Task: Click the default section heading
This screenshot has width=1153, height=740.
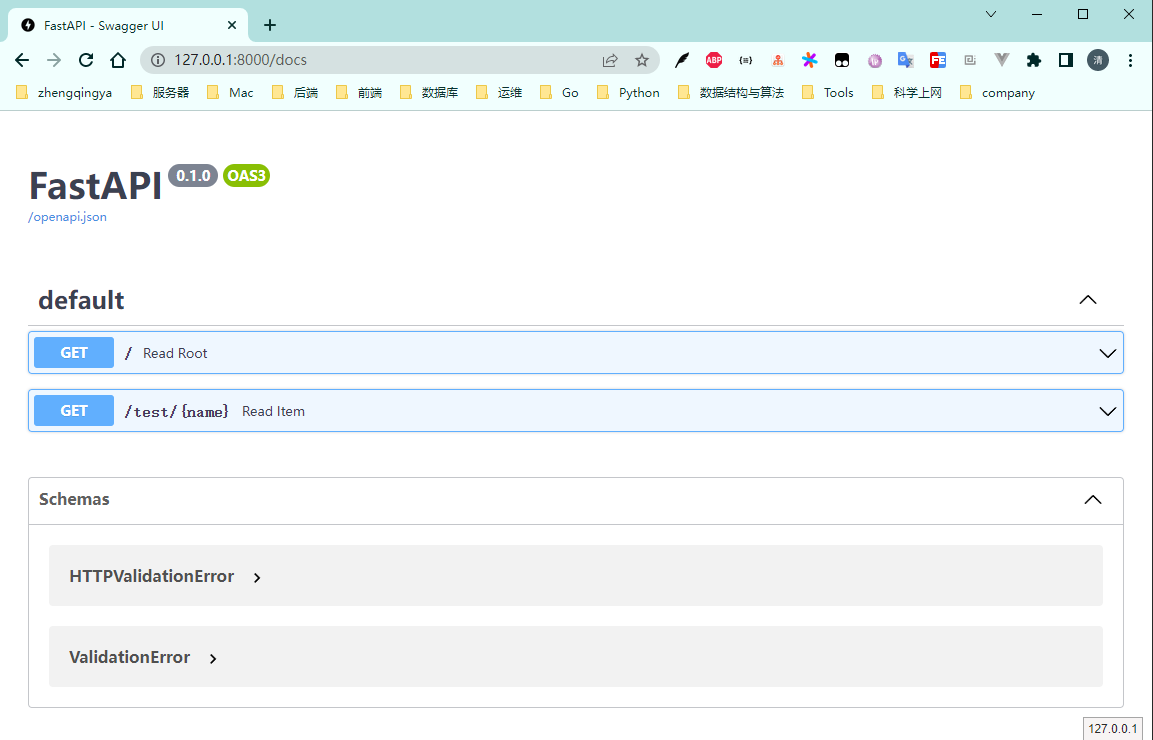Action: click(81, 300)
